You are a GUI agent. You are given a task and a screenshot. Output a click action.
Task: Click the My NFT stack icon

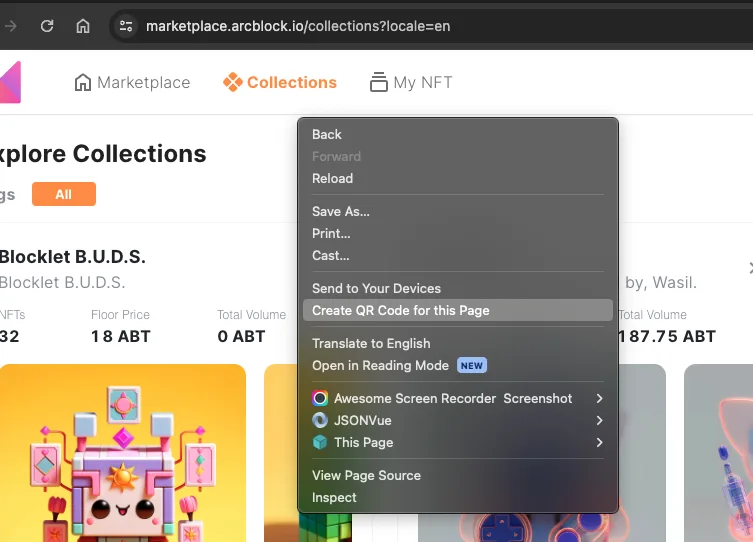378,82
